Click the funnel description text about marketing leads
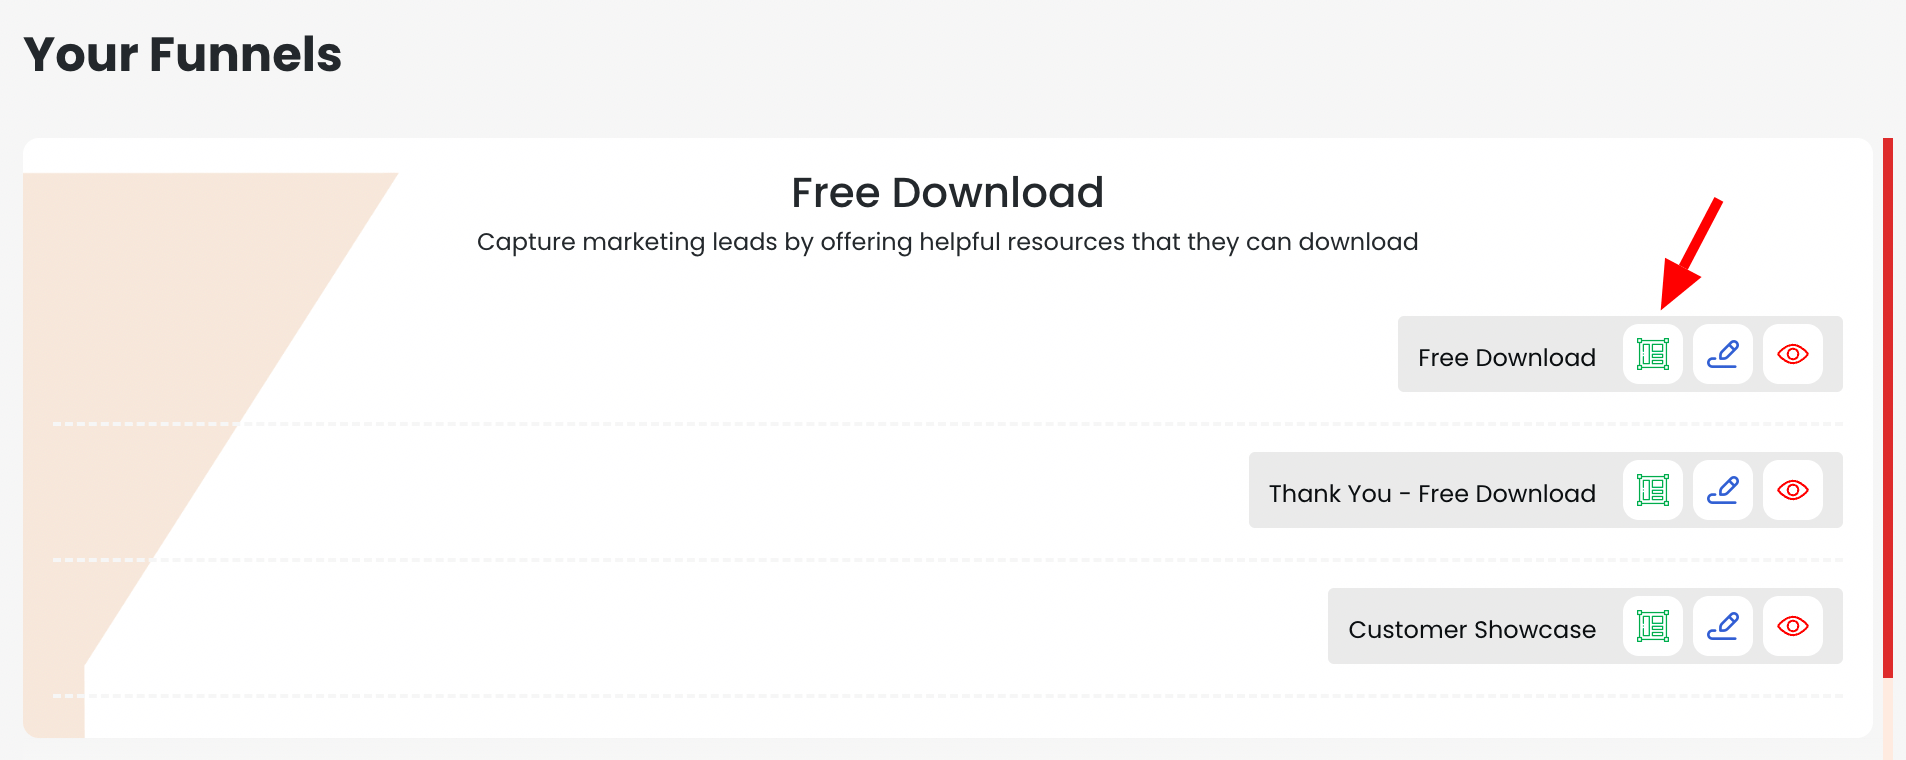Image resolution: width=1906 pixels, height=760 pixels. (x=947, y=242)
